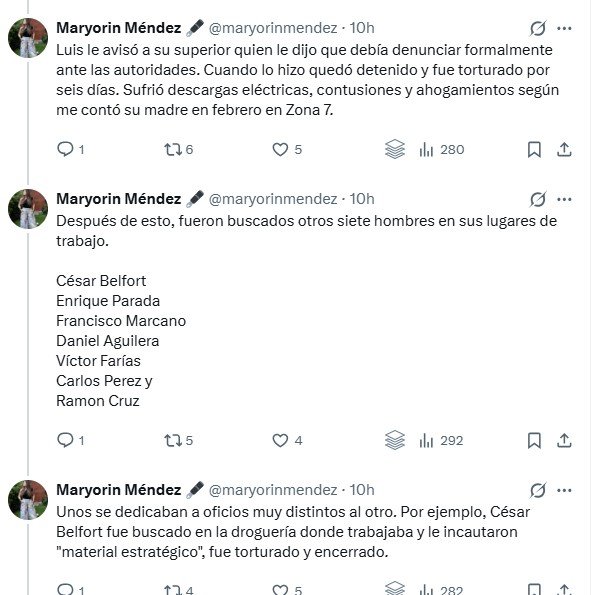The image size is (600, 595).
Task: Like the tweet listing César Belfort names
Action: coord(287,440)
